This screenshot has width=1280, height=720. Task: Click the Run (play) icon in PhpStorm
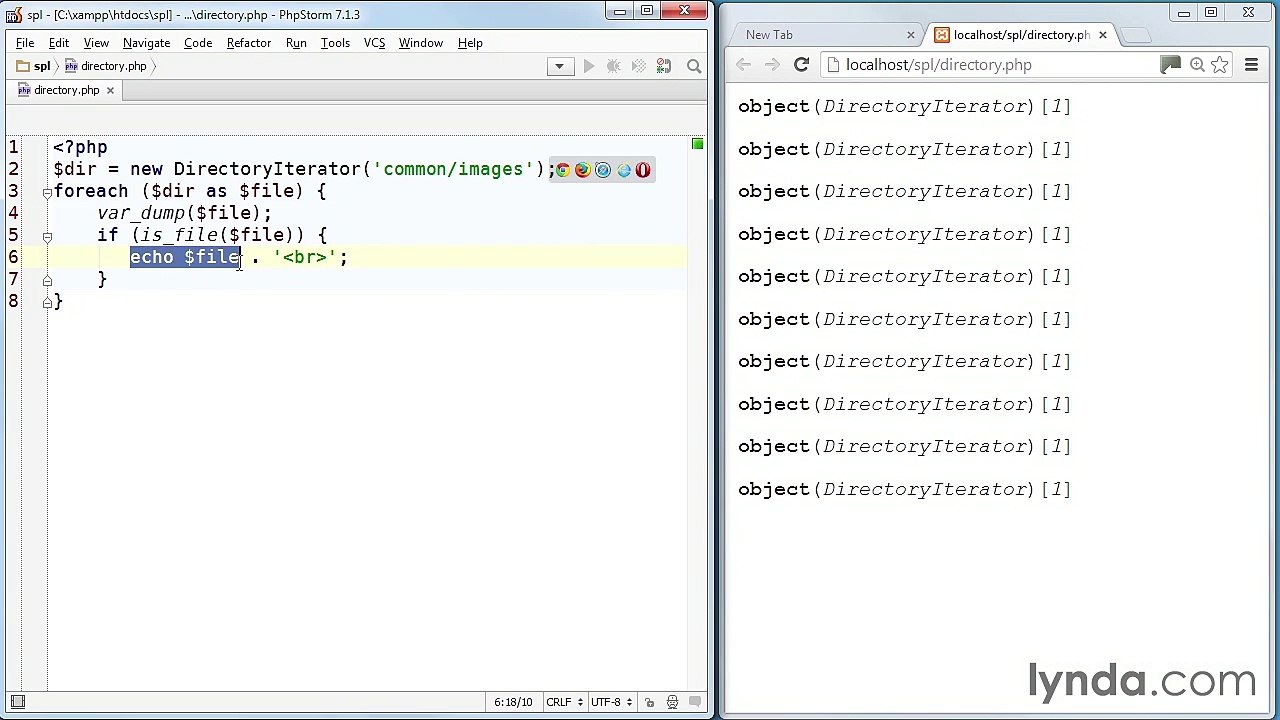click(589, 66)
